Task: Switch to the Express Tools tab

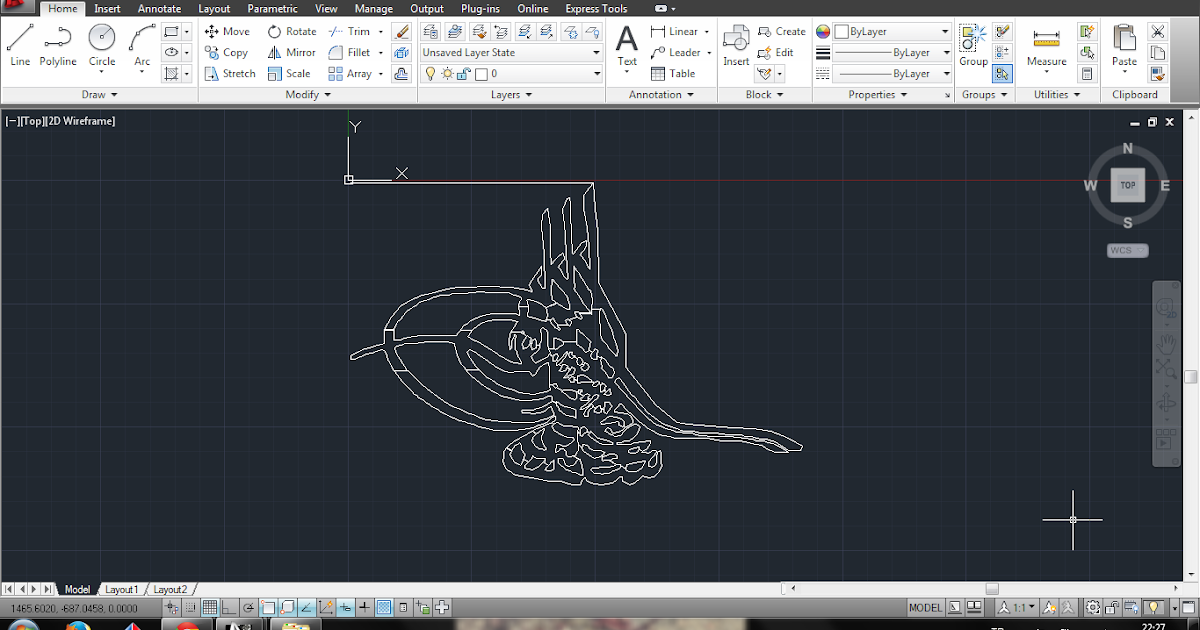Action: click(596, 8)
